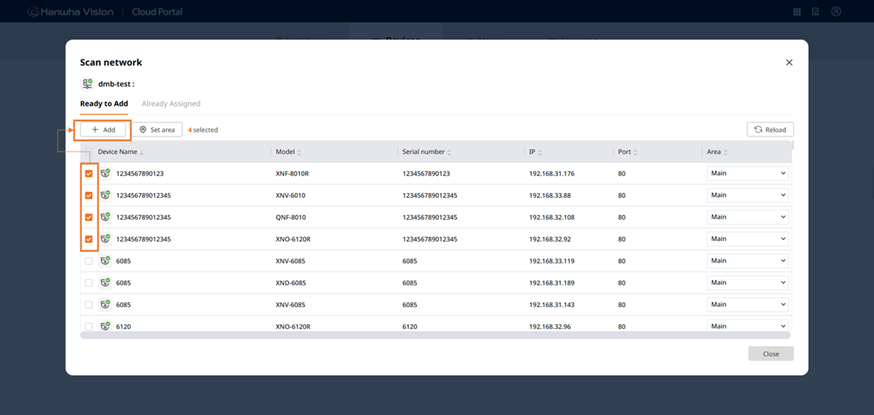Click camera icon in the 192.168.33.119 row
The height and width of the screenshot is (415, 874).
pos(105,261)
